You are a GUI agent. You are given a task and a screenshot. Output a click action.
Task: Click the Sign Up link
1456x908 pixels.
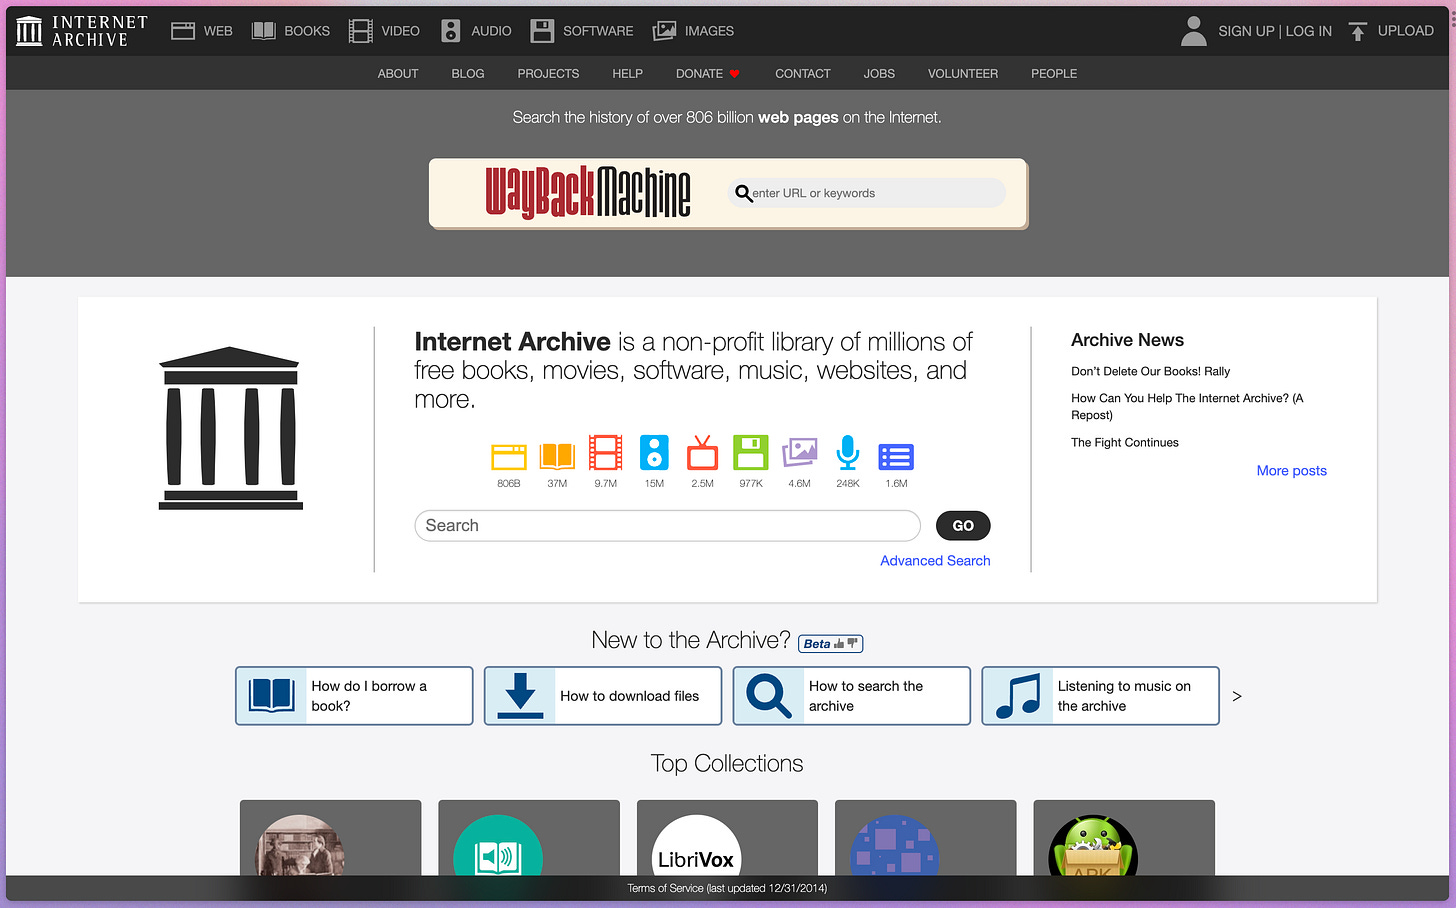(x=1246, y=31)
